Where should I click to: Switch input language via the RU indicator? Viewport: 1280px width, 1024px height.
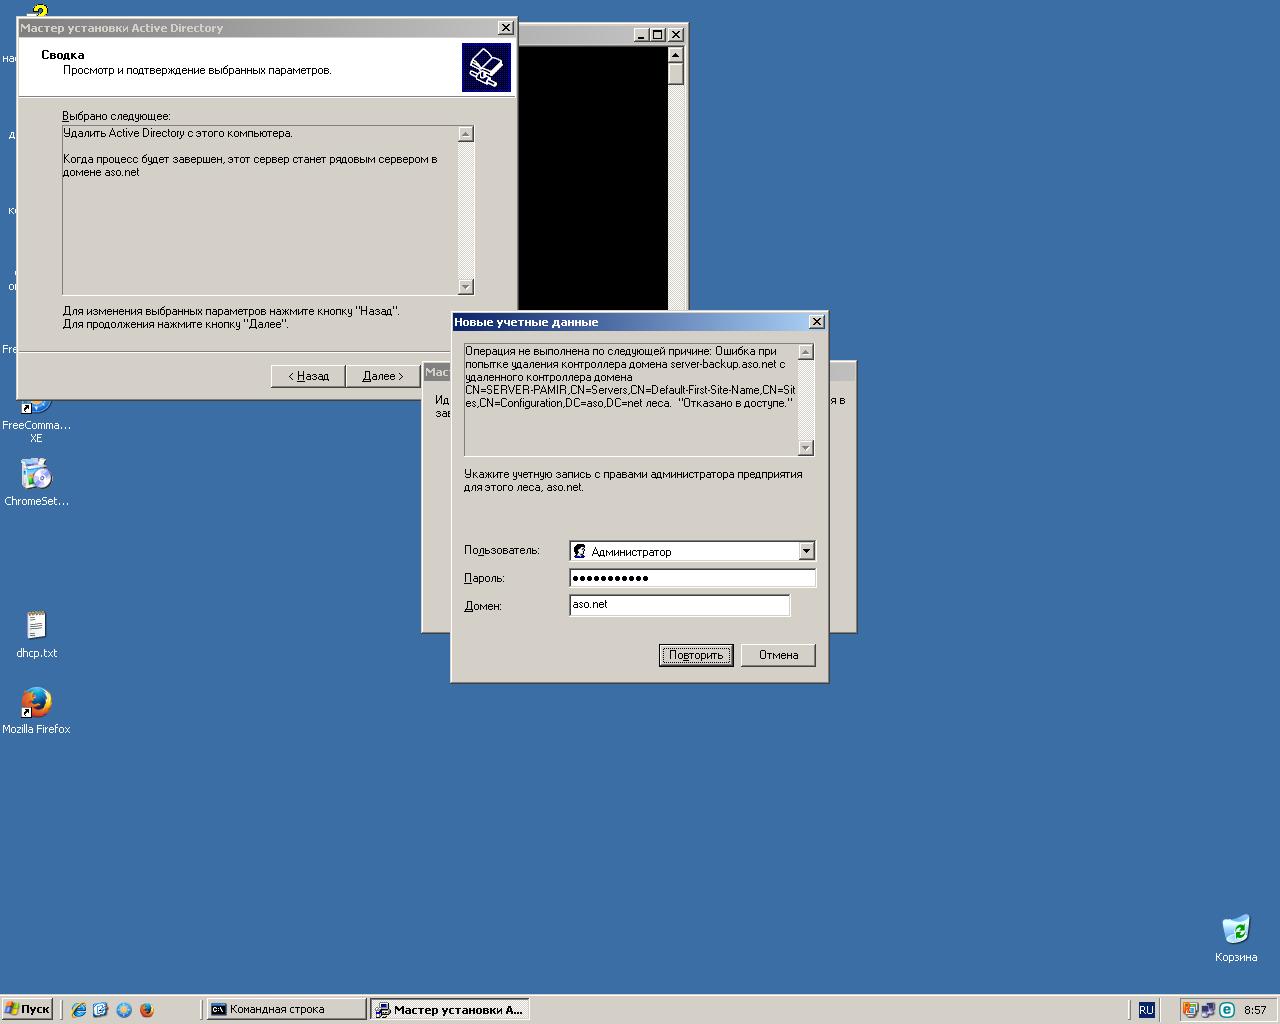[x=1146, y=1010]
